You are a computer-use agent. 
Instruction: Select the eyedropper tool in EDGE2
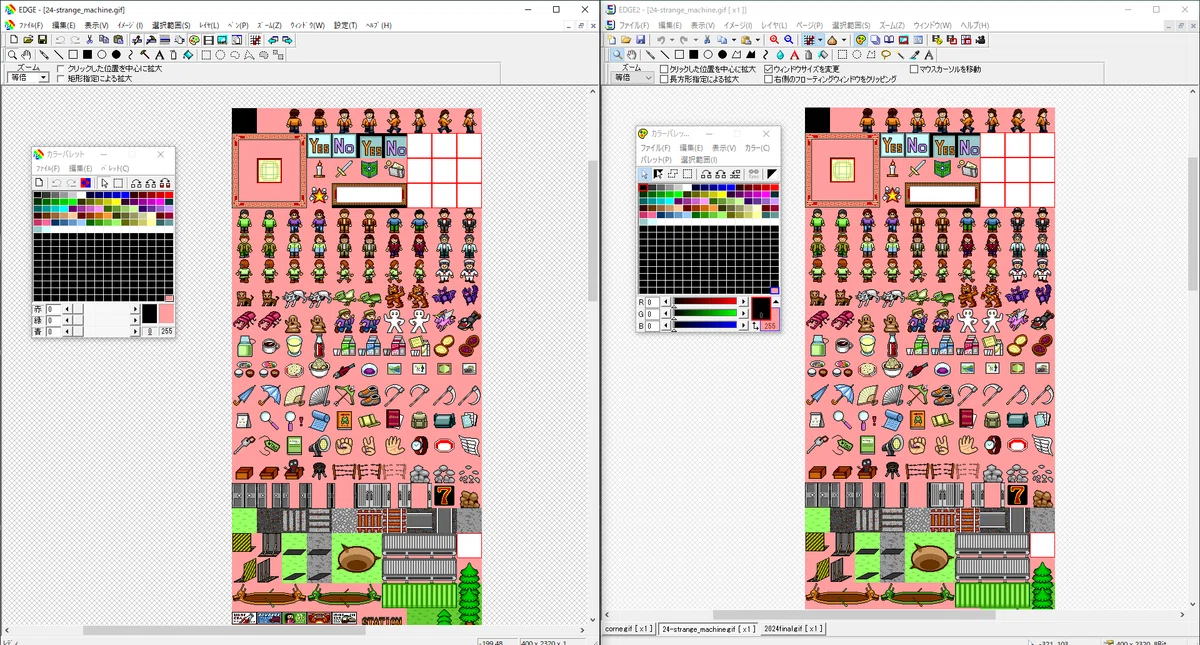point(914,54)
